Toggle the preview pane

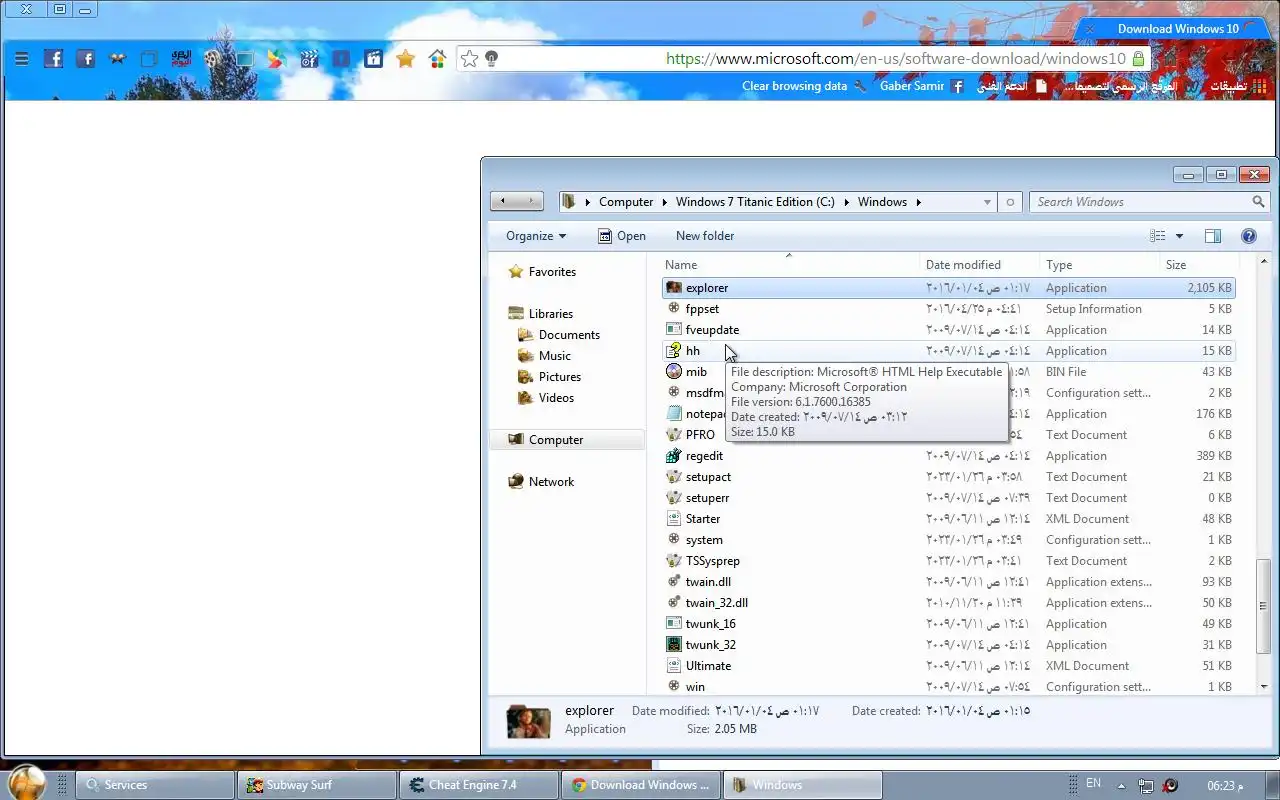[1213, 236]
